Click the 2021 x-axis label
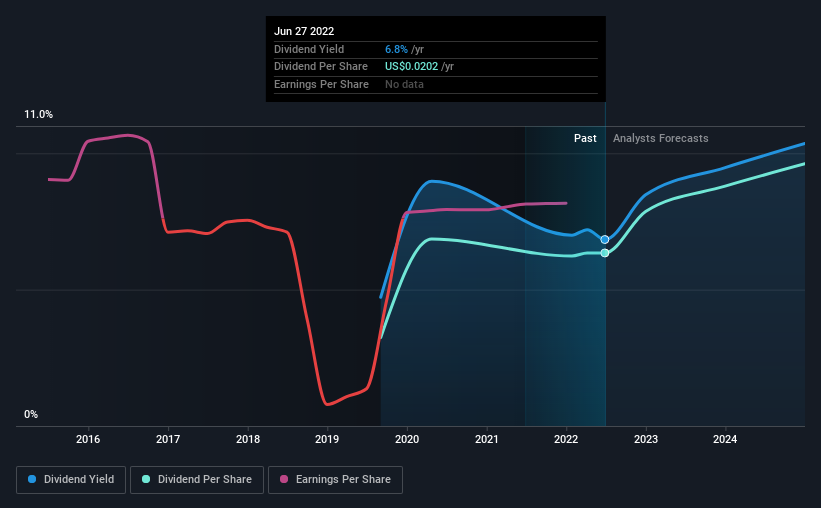Image resolution: width=821 pixels, height=508 pixels. (487, 439)
